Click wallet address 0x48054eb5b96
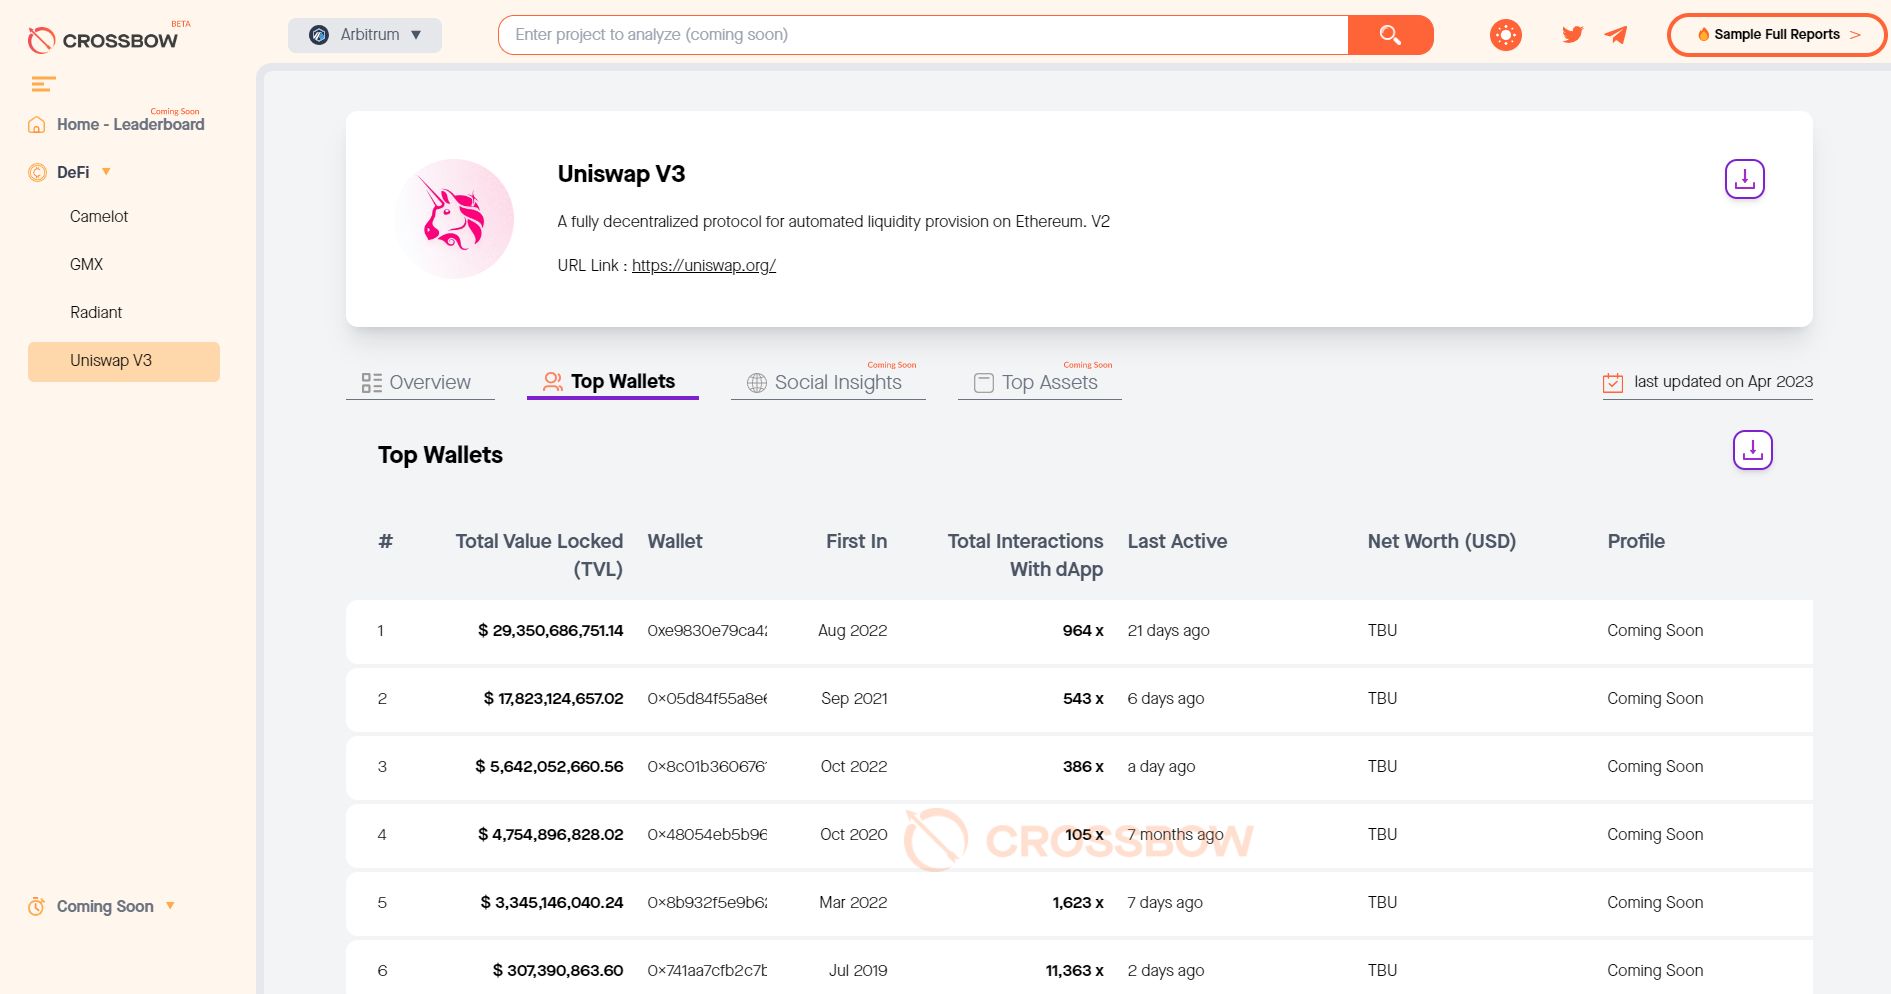Viewport: 1891px width, 994px height. click(x=707, y=834)
